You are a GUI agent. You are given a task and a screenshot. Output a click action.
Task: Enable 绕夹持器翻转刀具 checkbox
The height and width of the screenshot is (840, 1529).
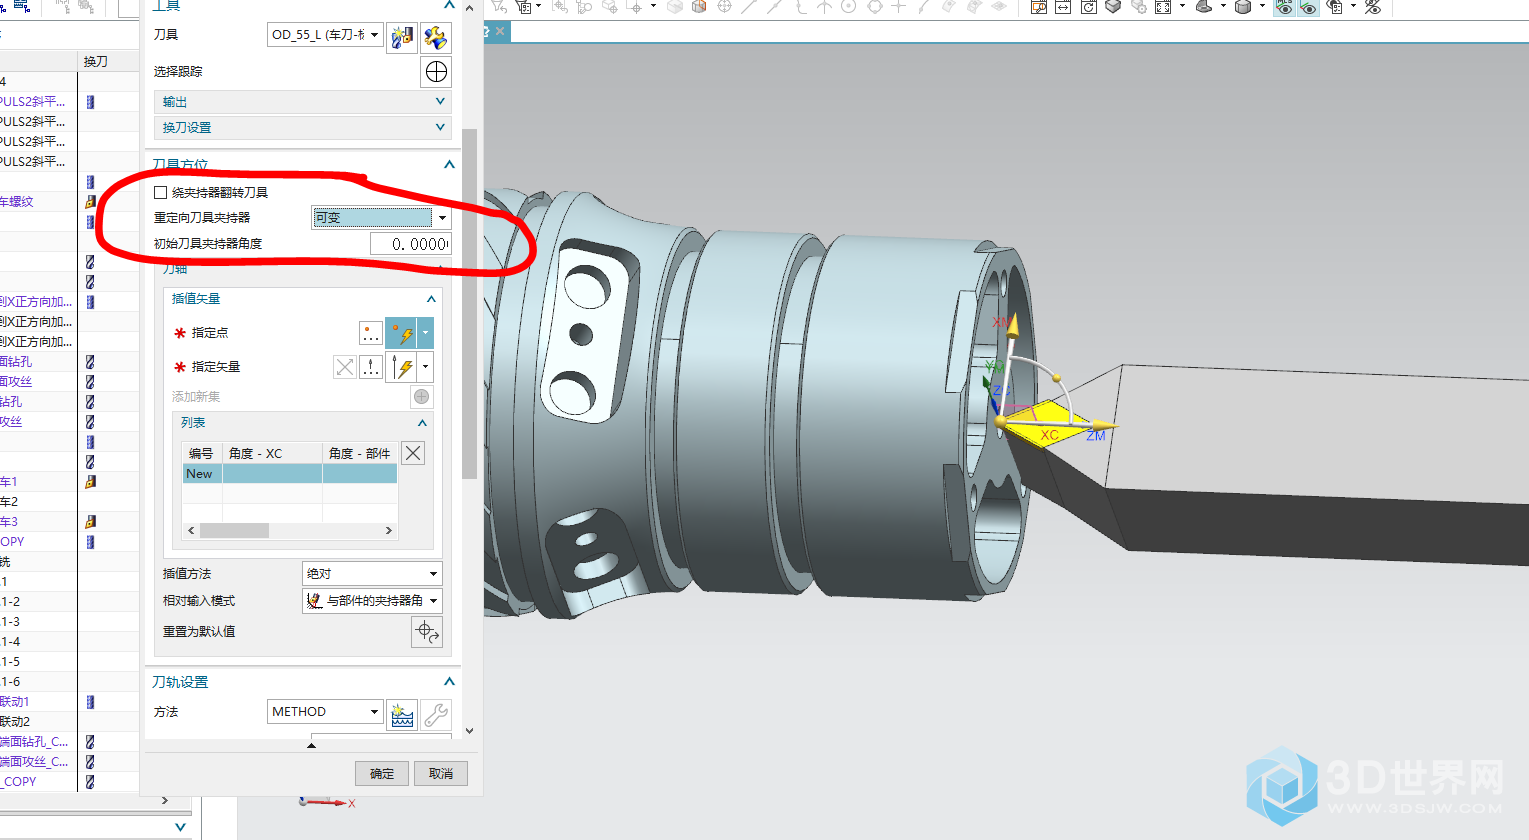point(161,193)
